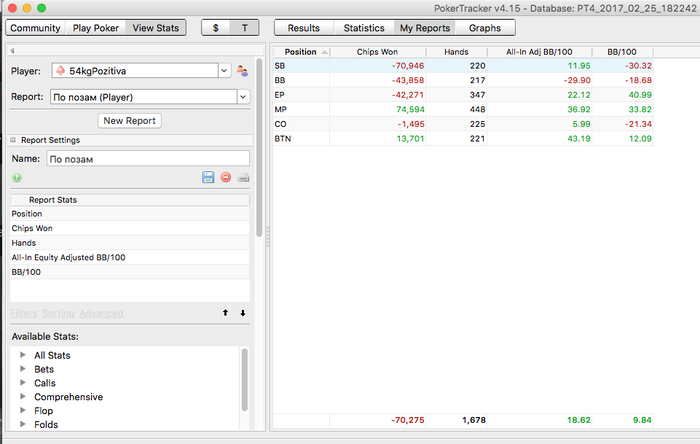
Task: Move stat down with the down arrow
Action: (243, 313)
